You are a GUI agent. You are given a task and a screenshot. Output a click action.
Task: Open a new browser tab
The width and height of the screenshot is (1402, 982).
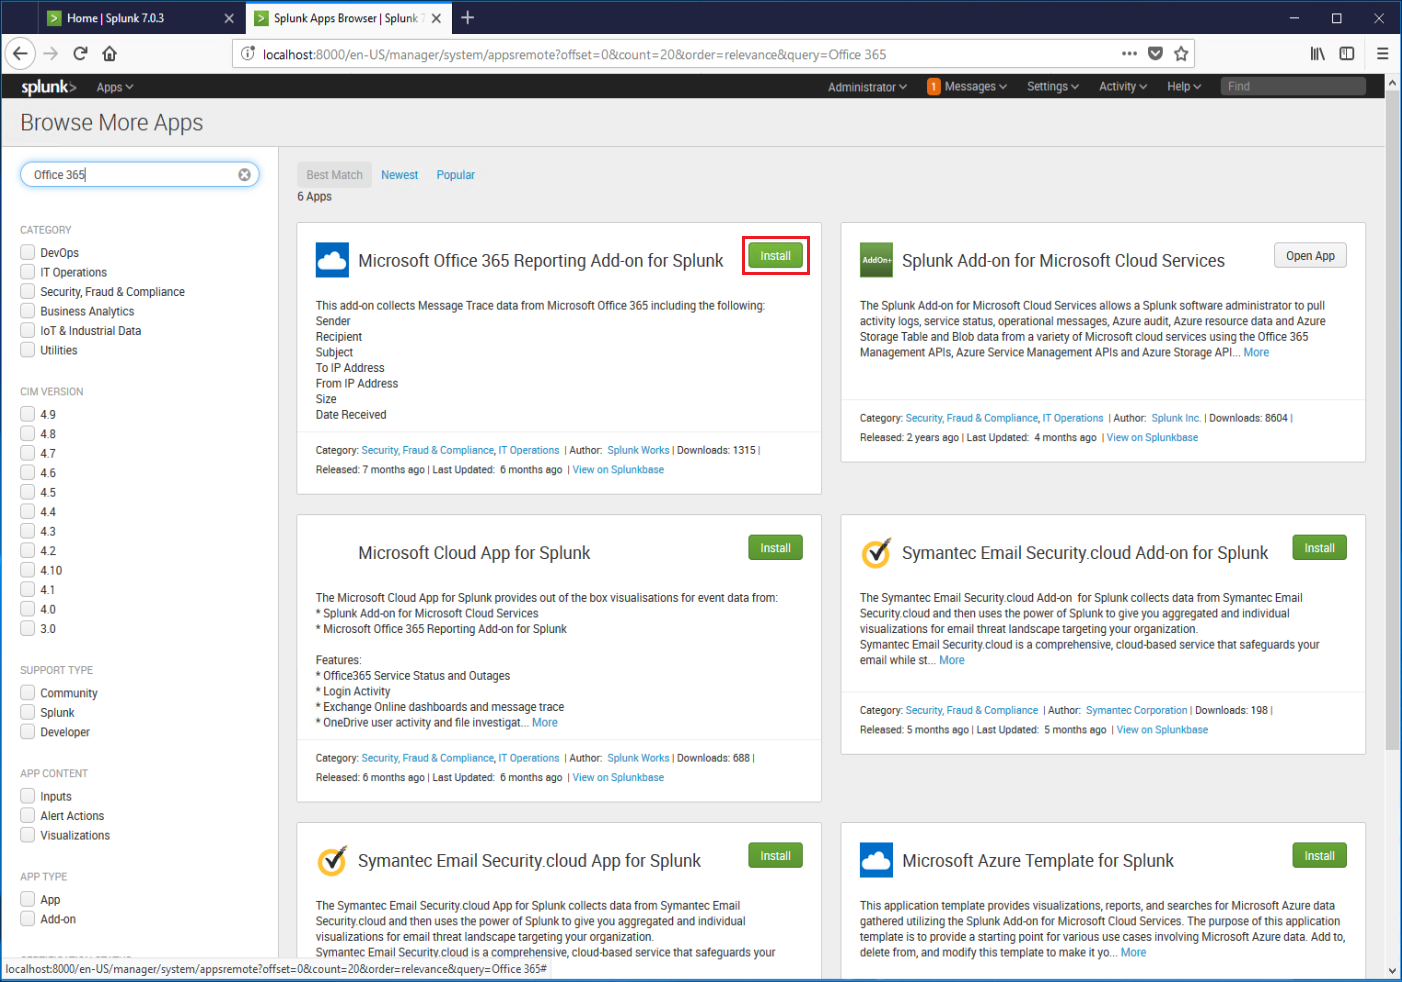coord(467,18)
